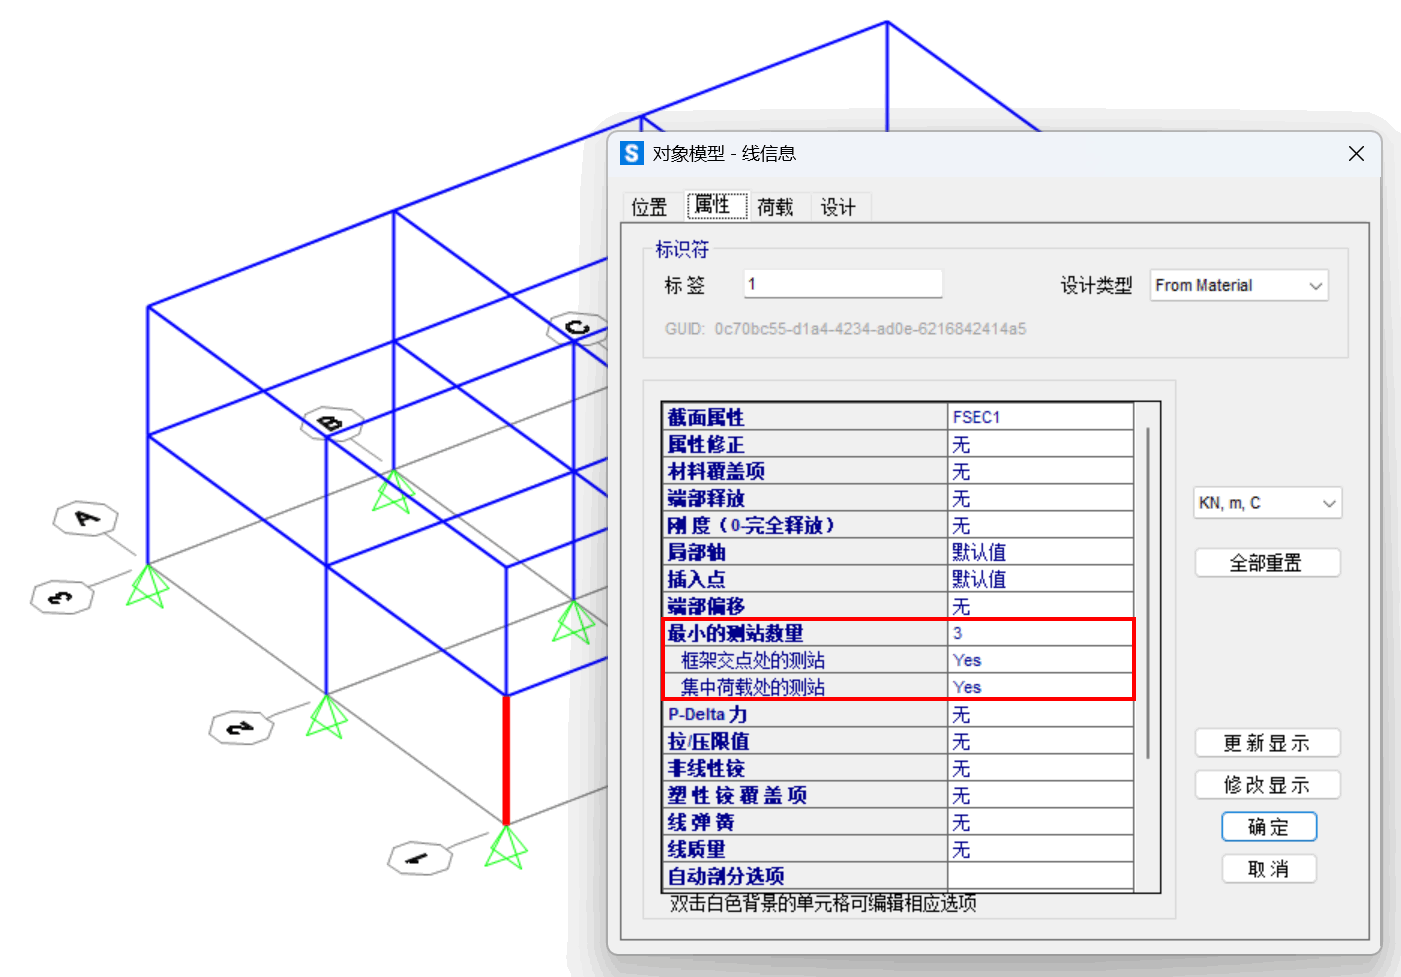Click grid bubble A in the model view
This screenshot has width=1401, height=977.
point(86,518)
